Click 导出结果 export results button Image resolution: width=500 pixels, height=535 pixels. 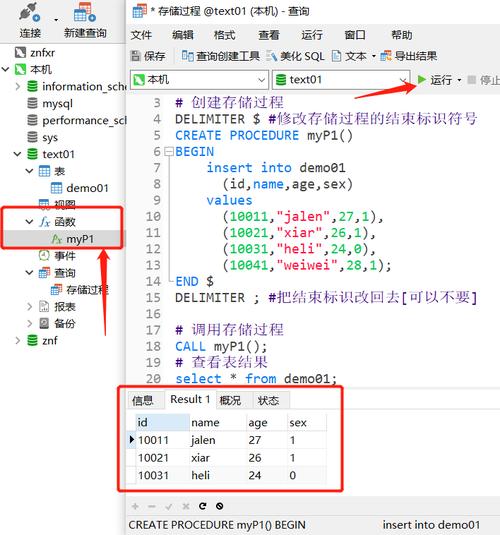pyautogui.click(x=409, y=56)
